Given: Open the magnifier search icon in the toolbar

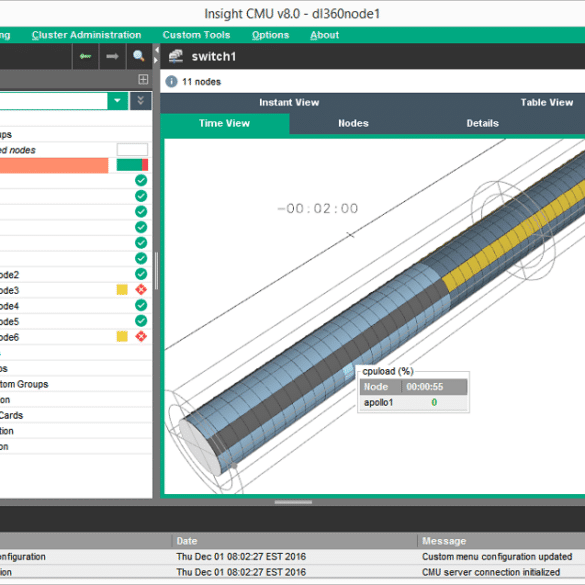Looking at the screenshot, I should (x=139, y=56).
